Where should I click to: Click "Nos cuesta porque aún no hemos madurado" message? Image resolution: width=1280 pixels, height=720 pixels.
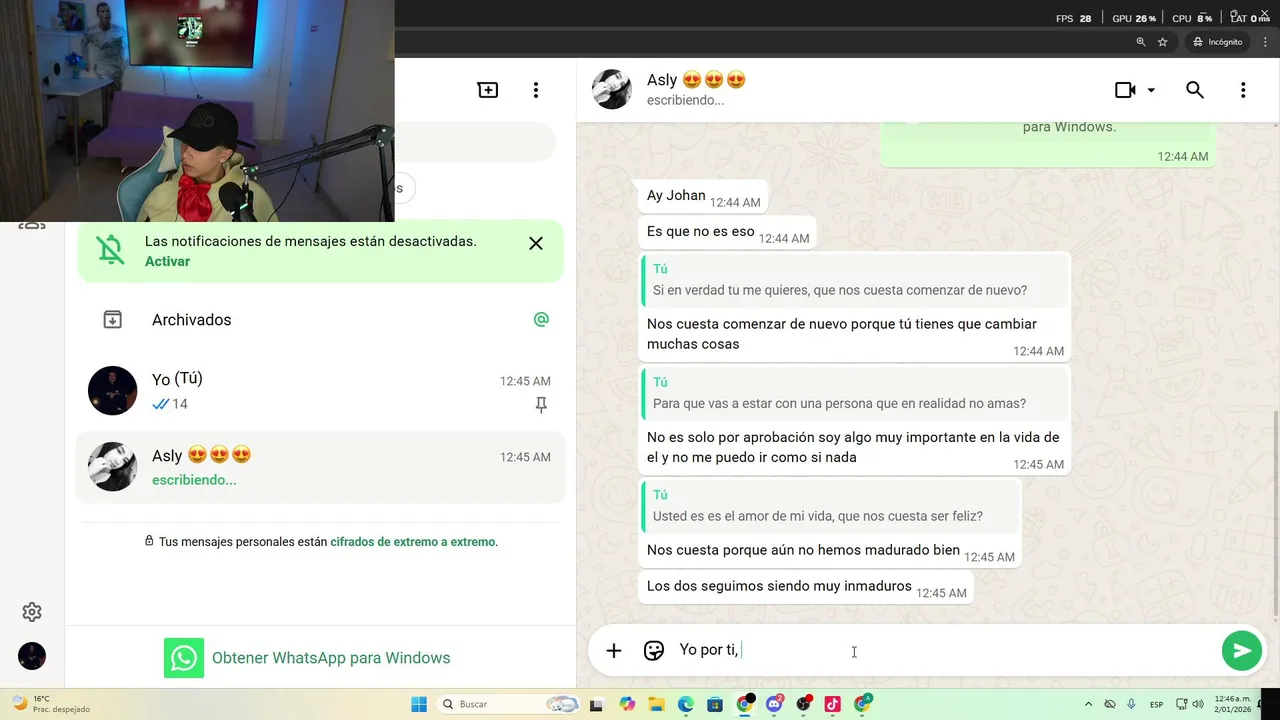click(x=803, y=550)
